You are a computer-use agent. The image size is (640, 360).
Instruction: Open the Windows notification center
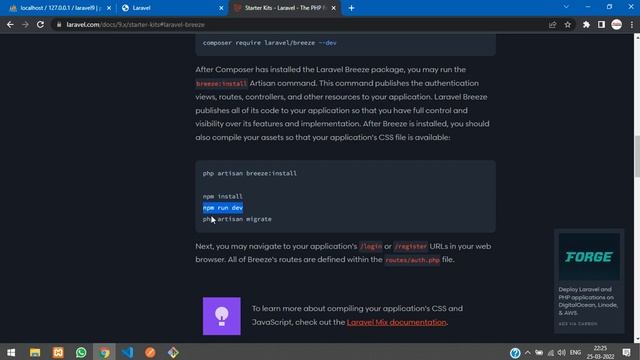click(627, 352)
